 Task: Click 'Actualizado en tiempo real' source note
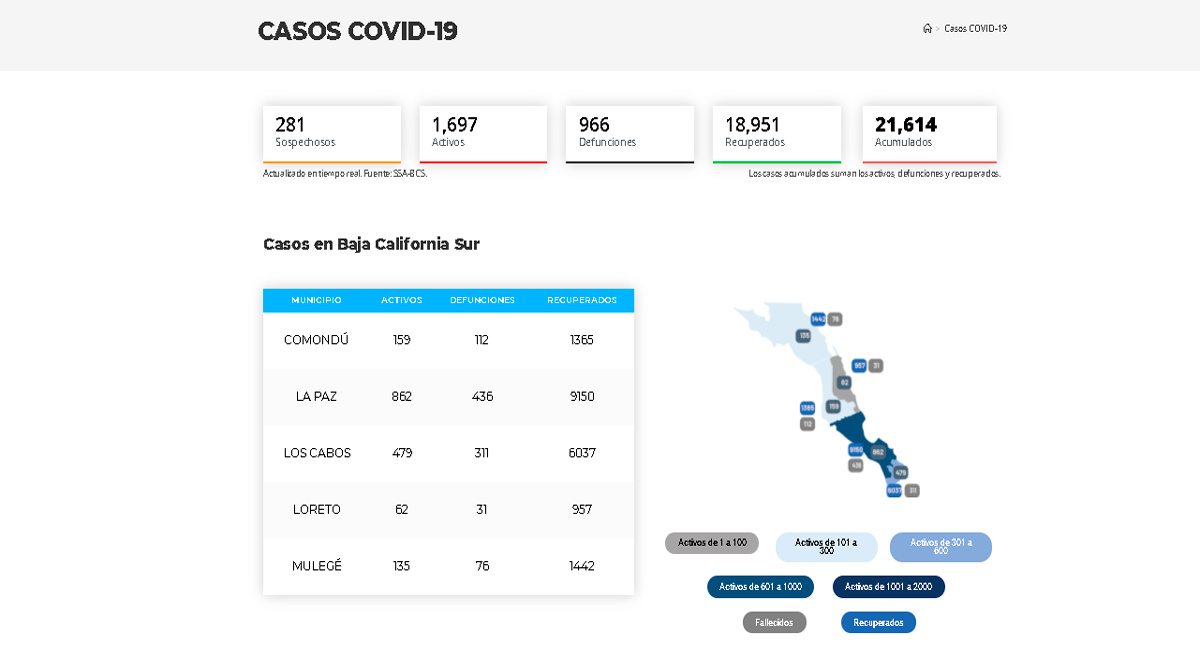[x=345, y=174]
